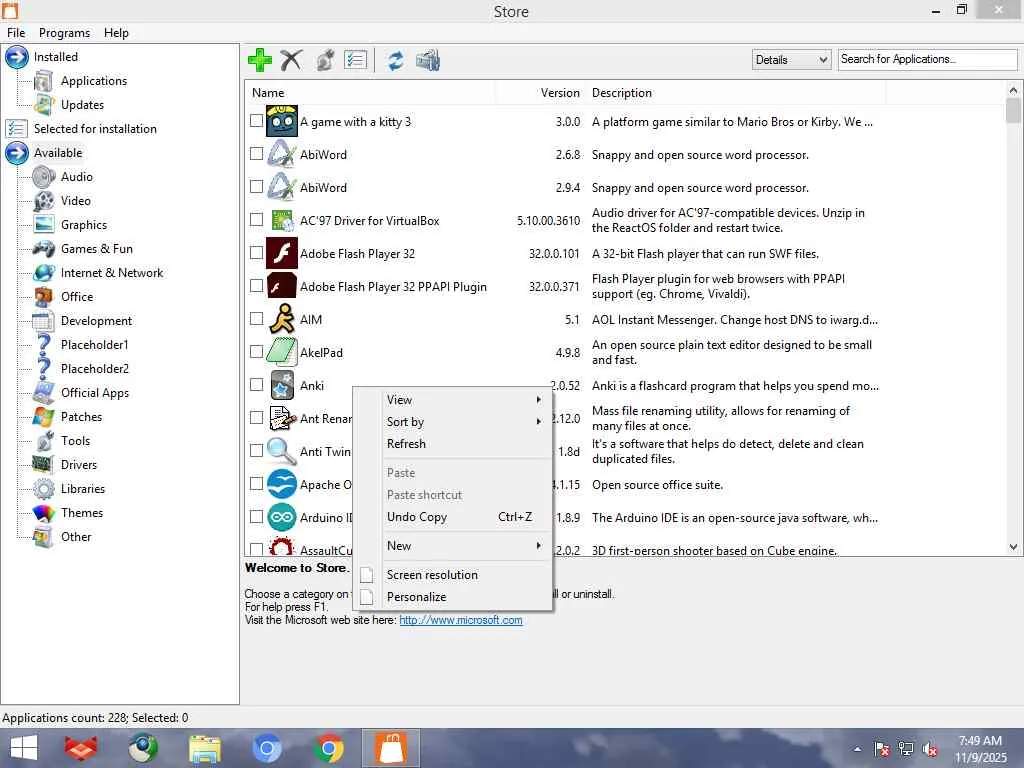This screenshot has height=768, width=1024.
Task: Open the Tools category
Action: tap(75, 441)
